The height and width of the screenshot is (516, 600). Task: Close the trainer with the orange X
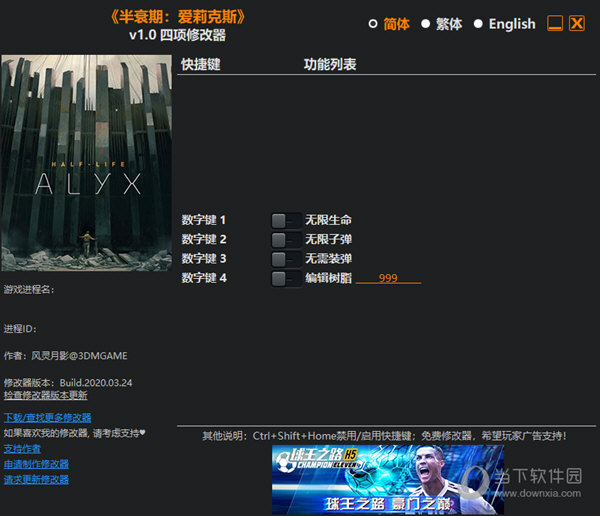pos(577,23)
